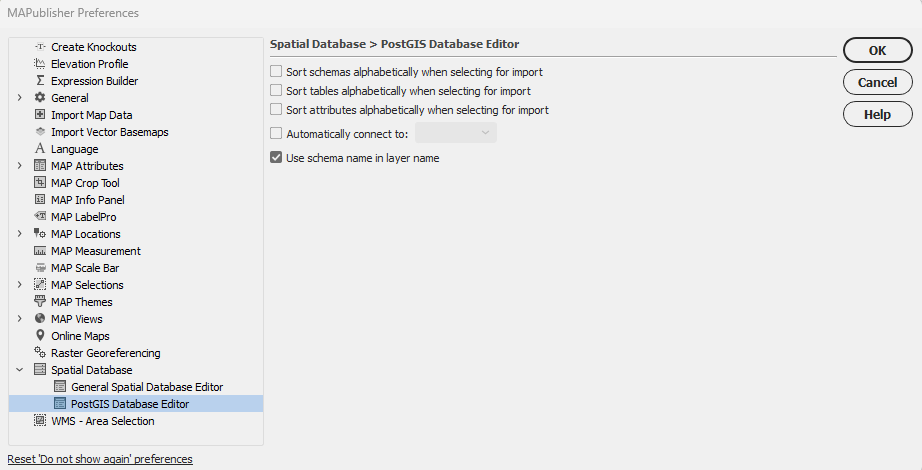Enable sorting schemas alphabetically checkbox
The image size is (922, 470).
click(276, 71)
